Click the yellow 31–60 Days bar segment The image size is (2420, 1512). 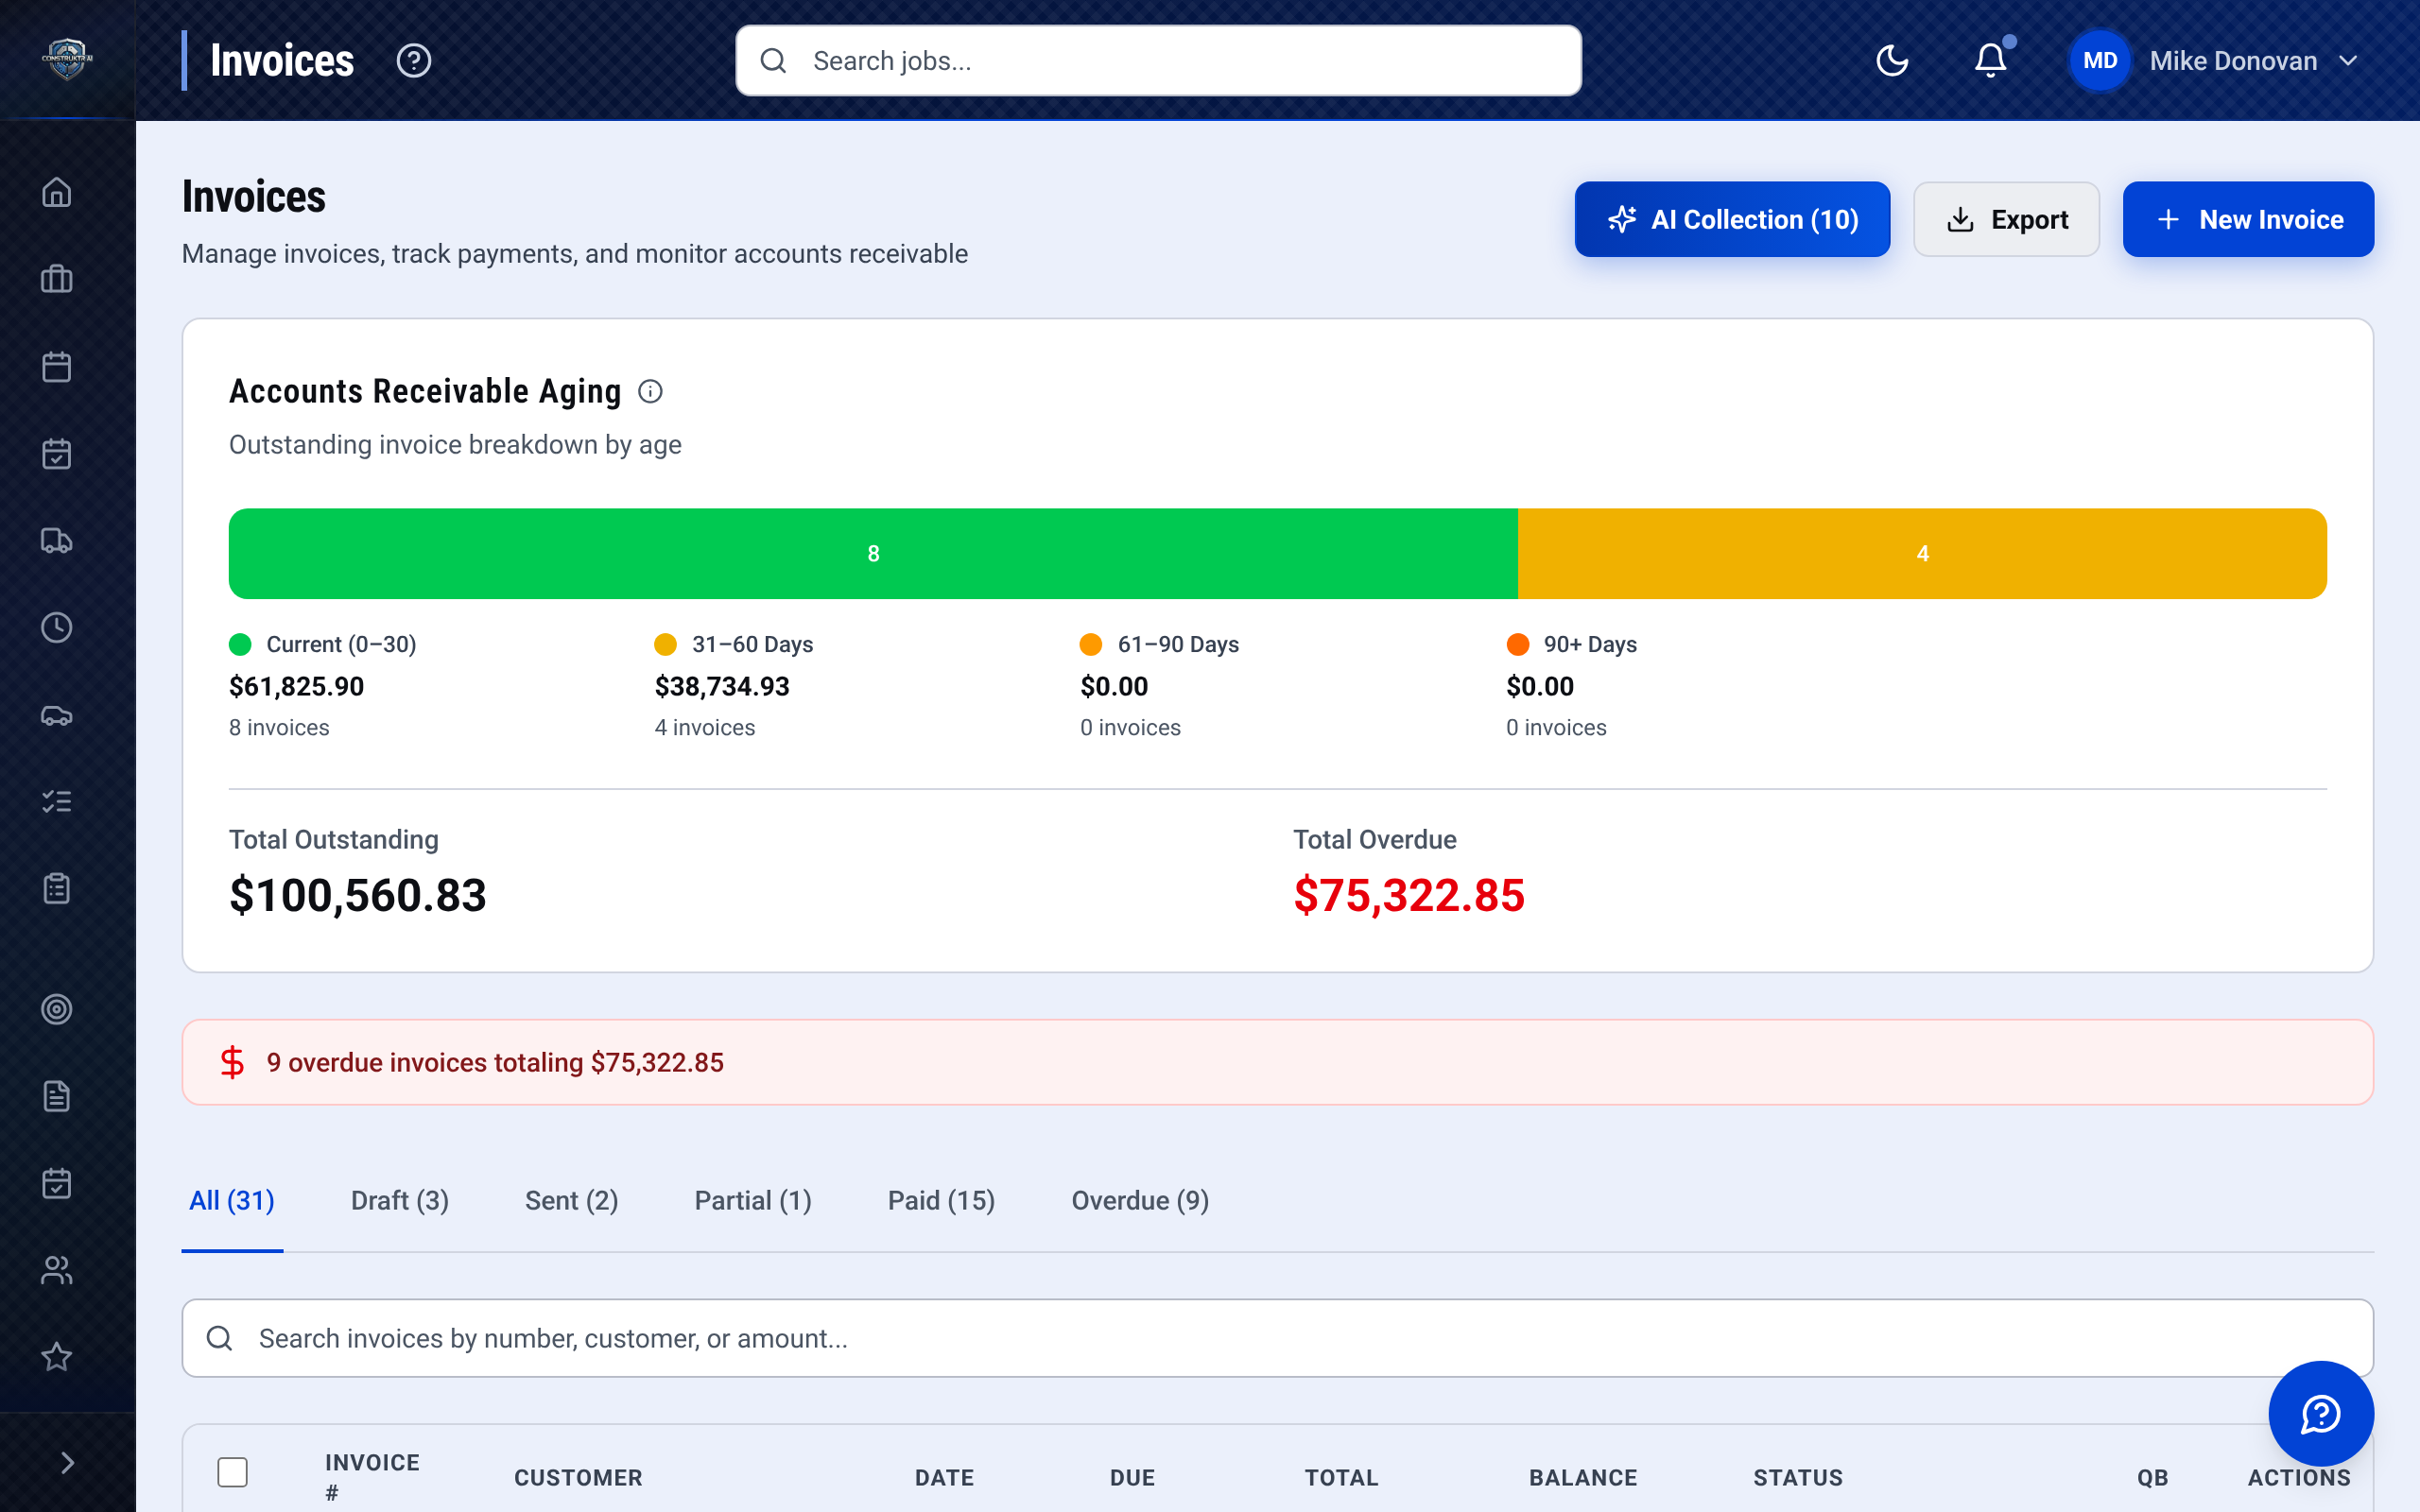pos(1922,554)
